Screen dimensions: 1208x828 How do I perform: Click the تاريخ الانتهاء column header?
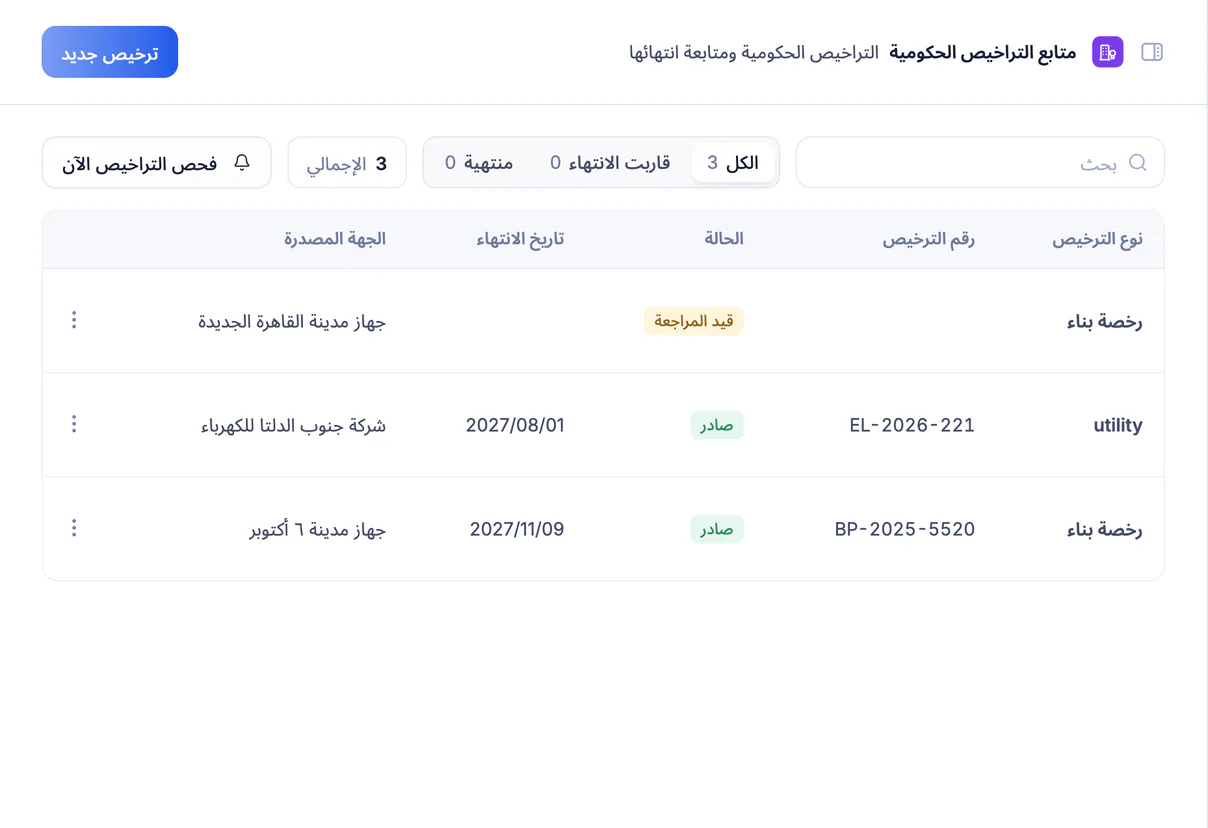tap(520, 240)
